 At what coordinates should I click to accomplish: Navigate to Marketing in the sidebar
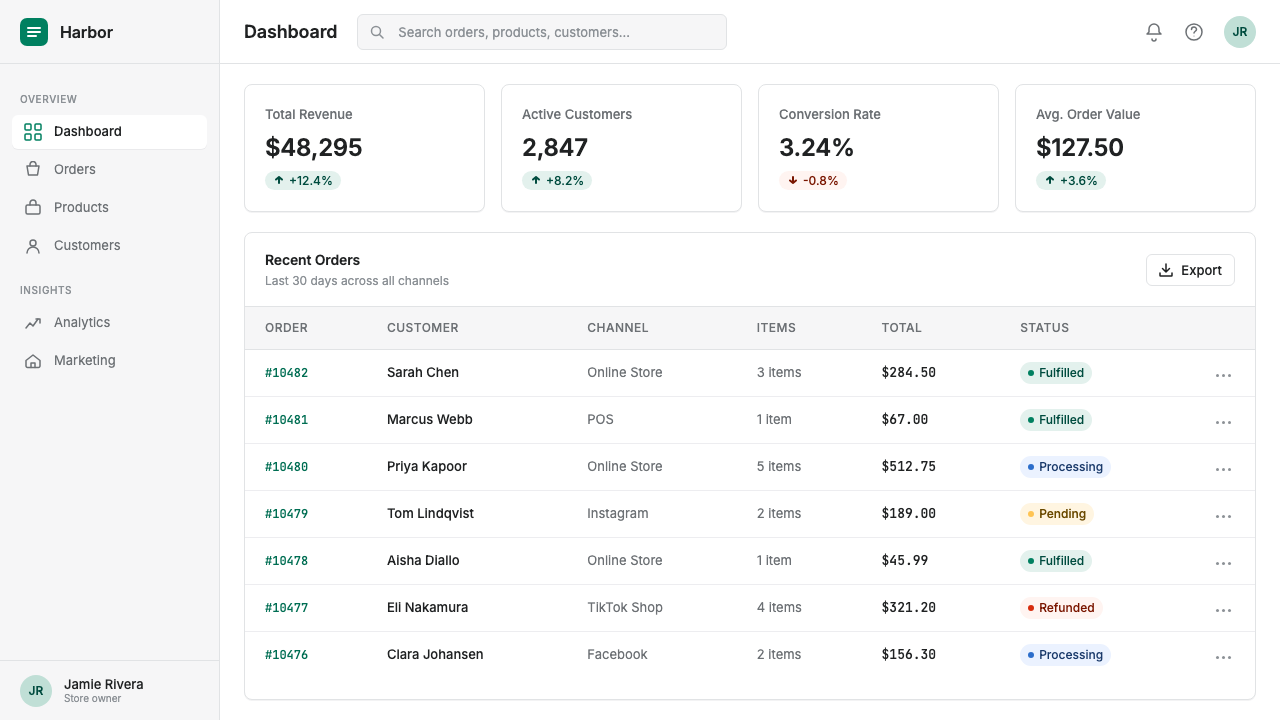click(x=110, y=361)
